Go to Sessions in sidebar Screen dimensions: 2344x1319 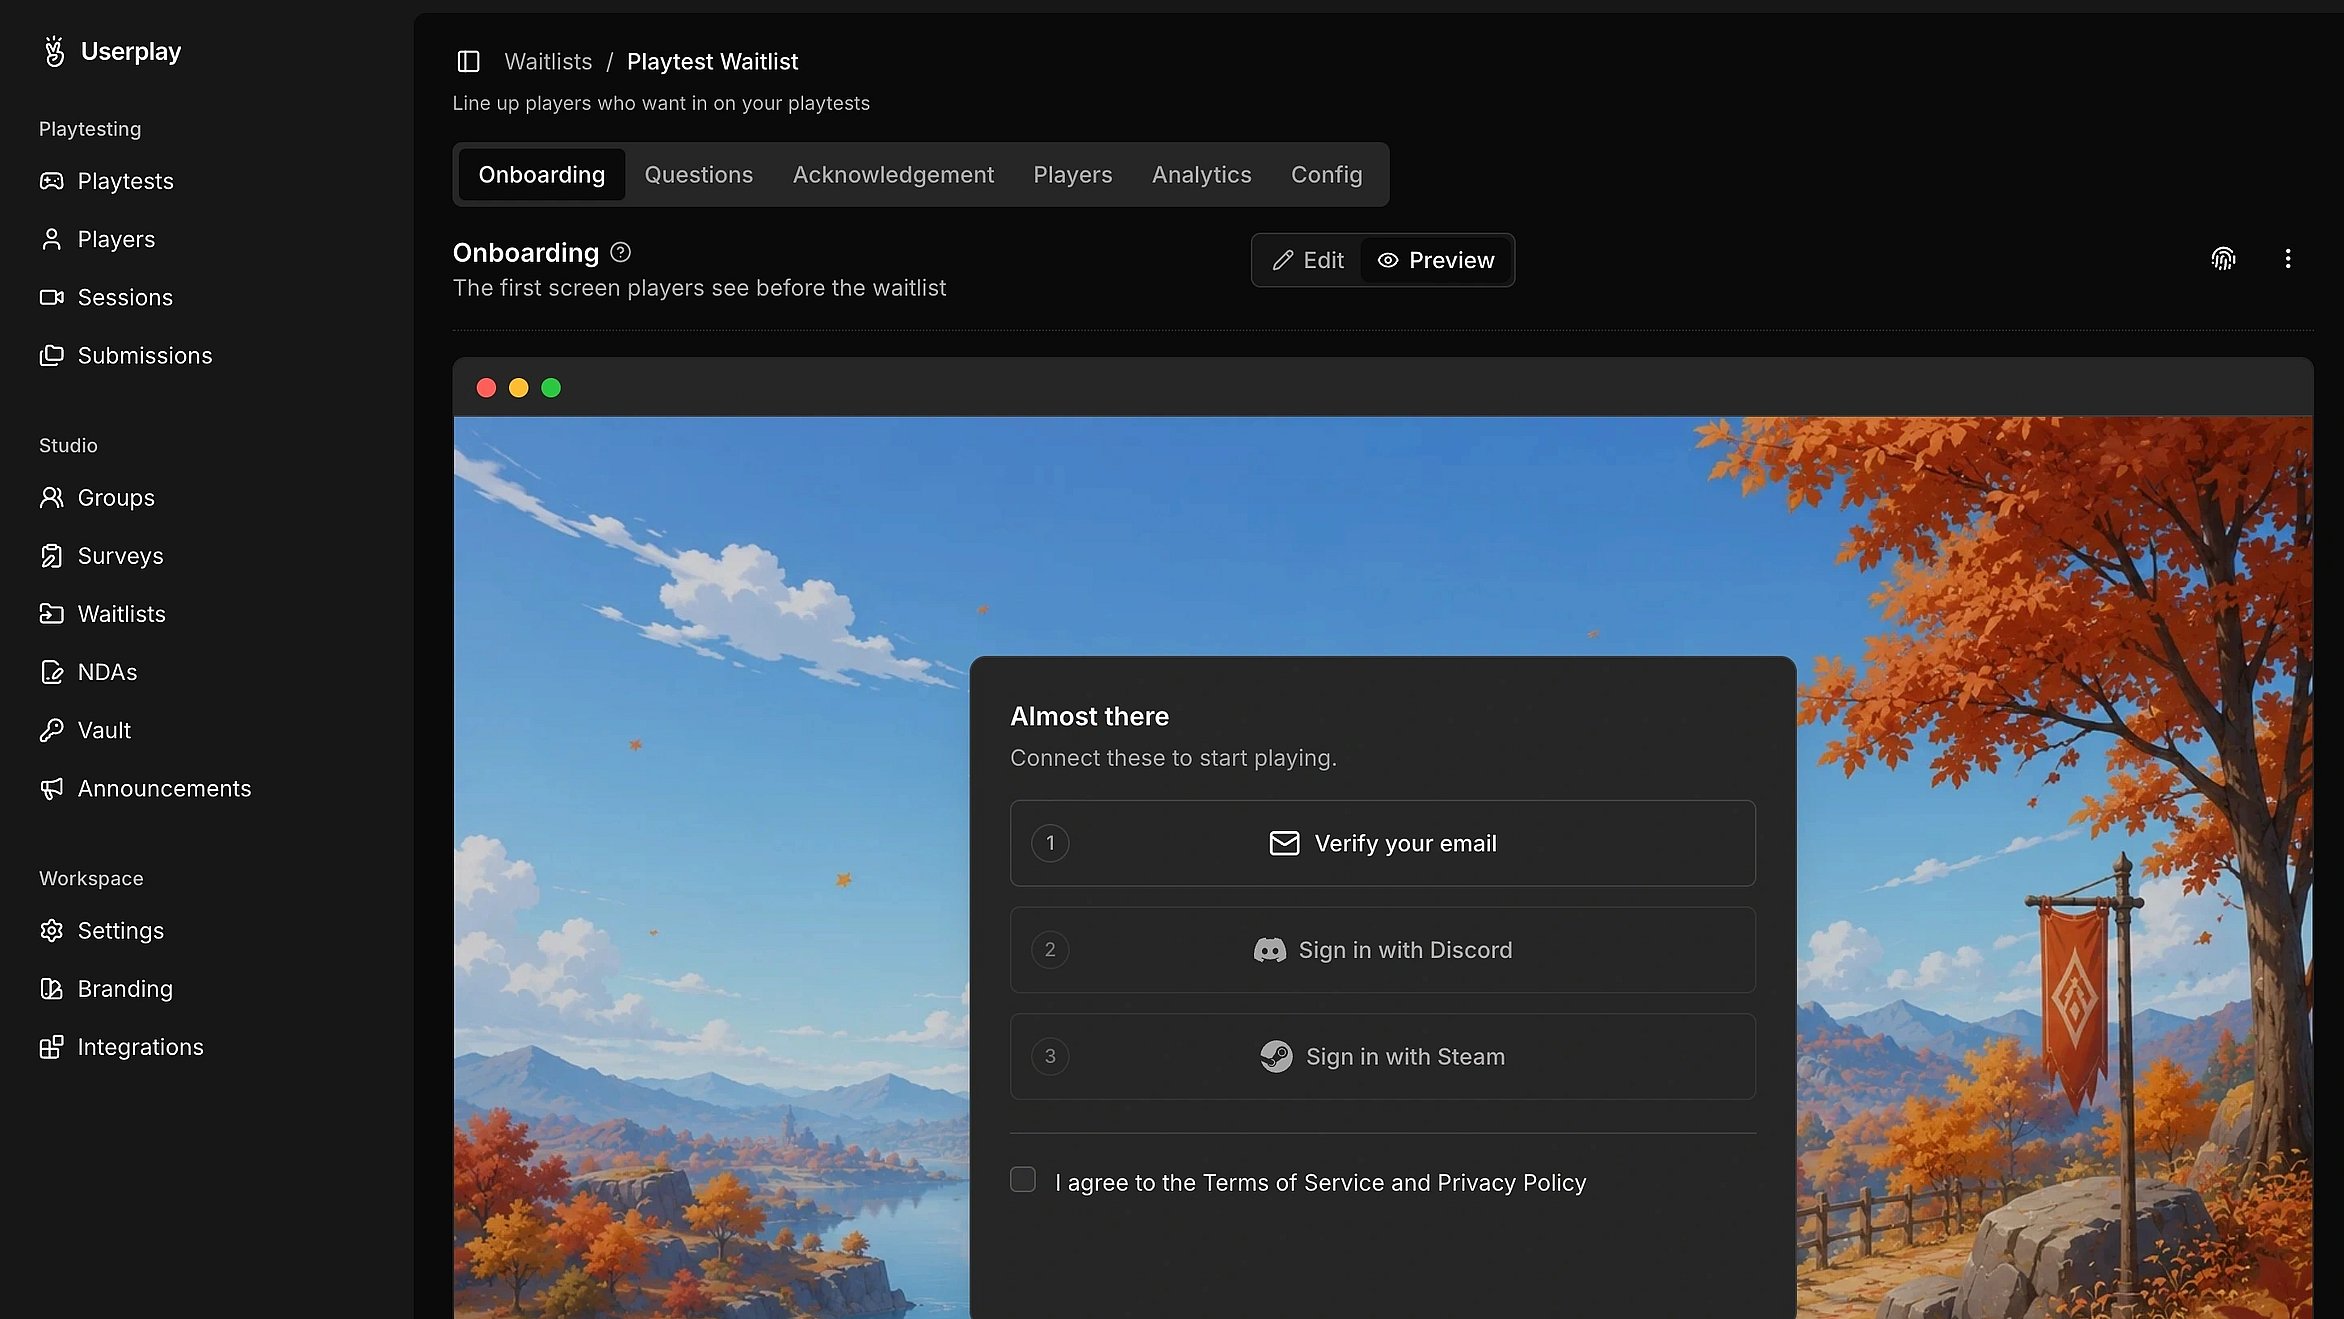click(x=106, y=297)
